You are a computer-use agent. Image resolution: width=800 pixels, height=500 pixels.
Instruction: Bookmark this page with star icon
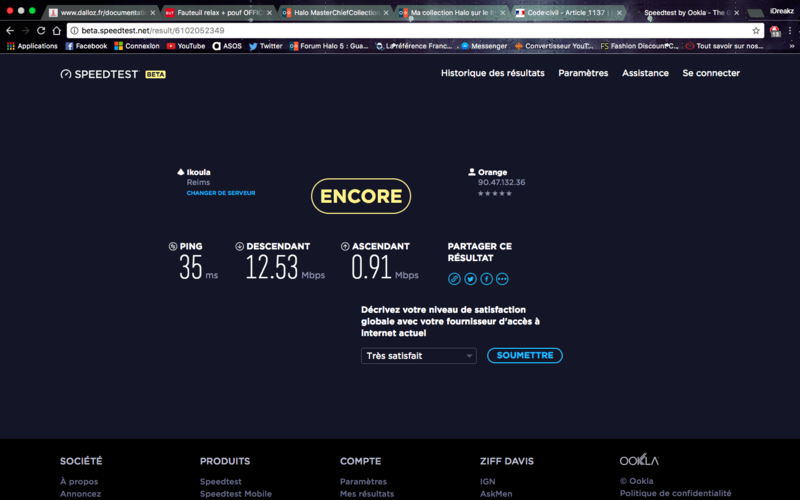point(758,31)
